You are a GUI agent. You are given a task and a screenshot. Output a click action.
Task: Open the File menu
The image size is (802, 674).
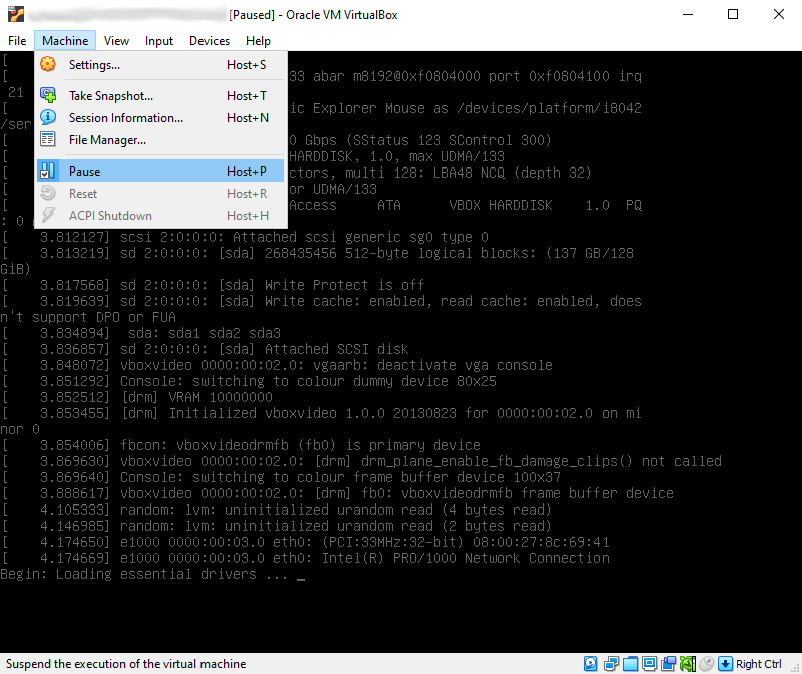coord(17,40)
